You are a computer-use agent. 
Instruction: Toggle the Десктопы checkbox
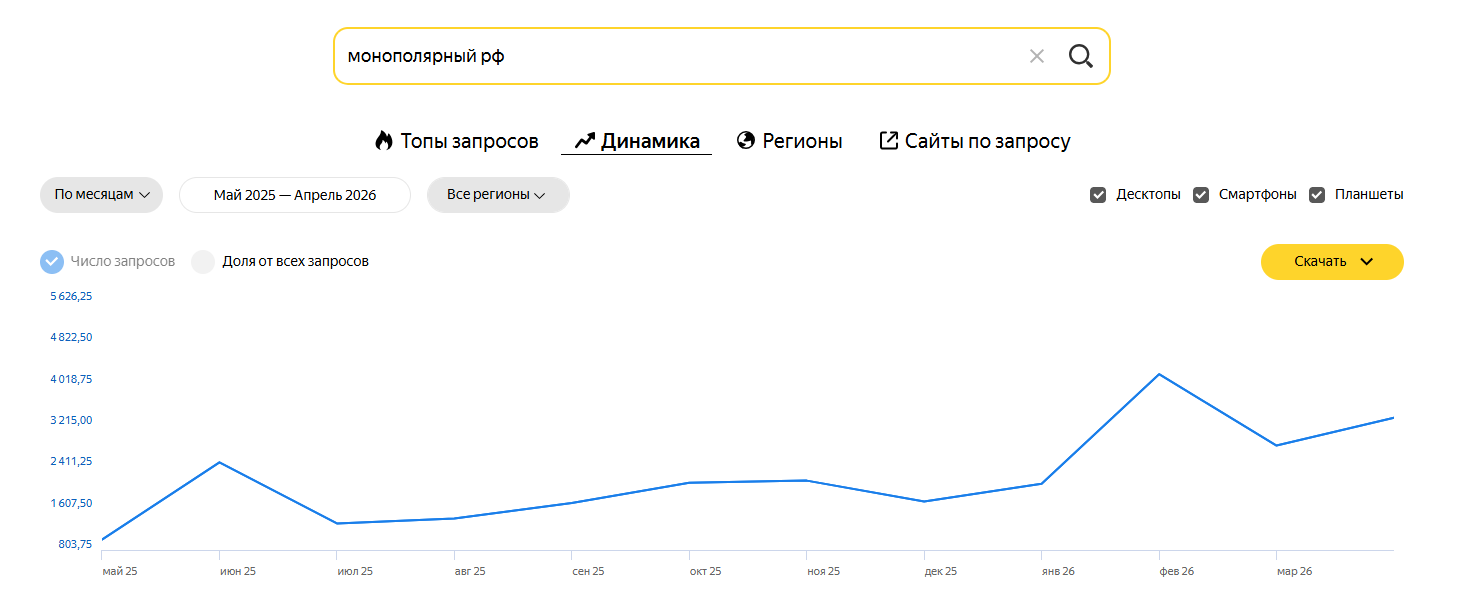click(x=1098, y=195)
